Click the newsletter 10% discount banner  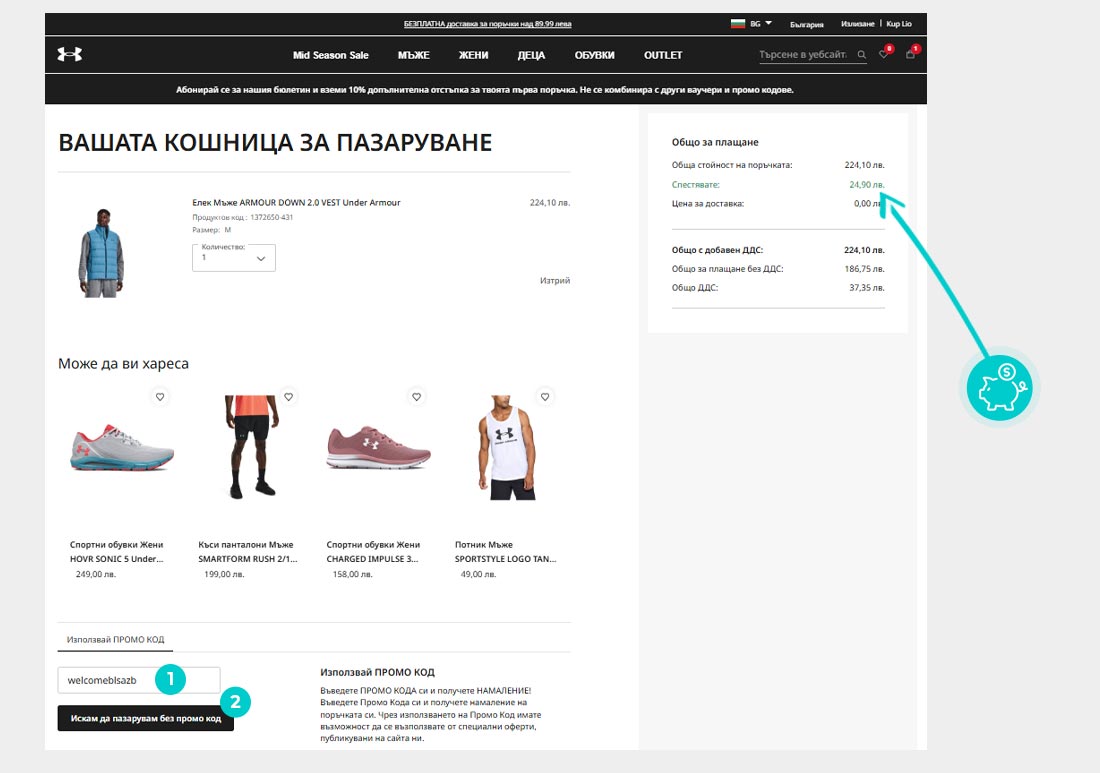[485, 90]
